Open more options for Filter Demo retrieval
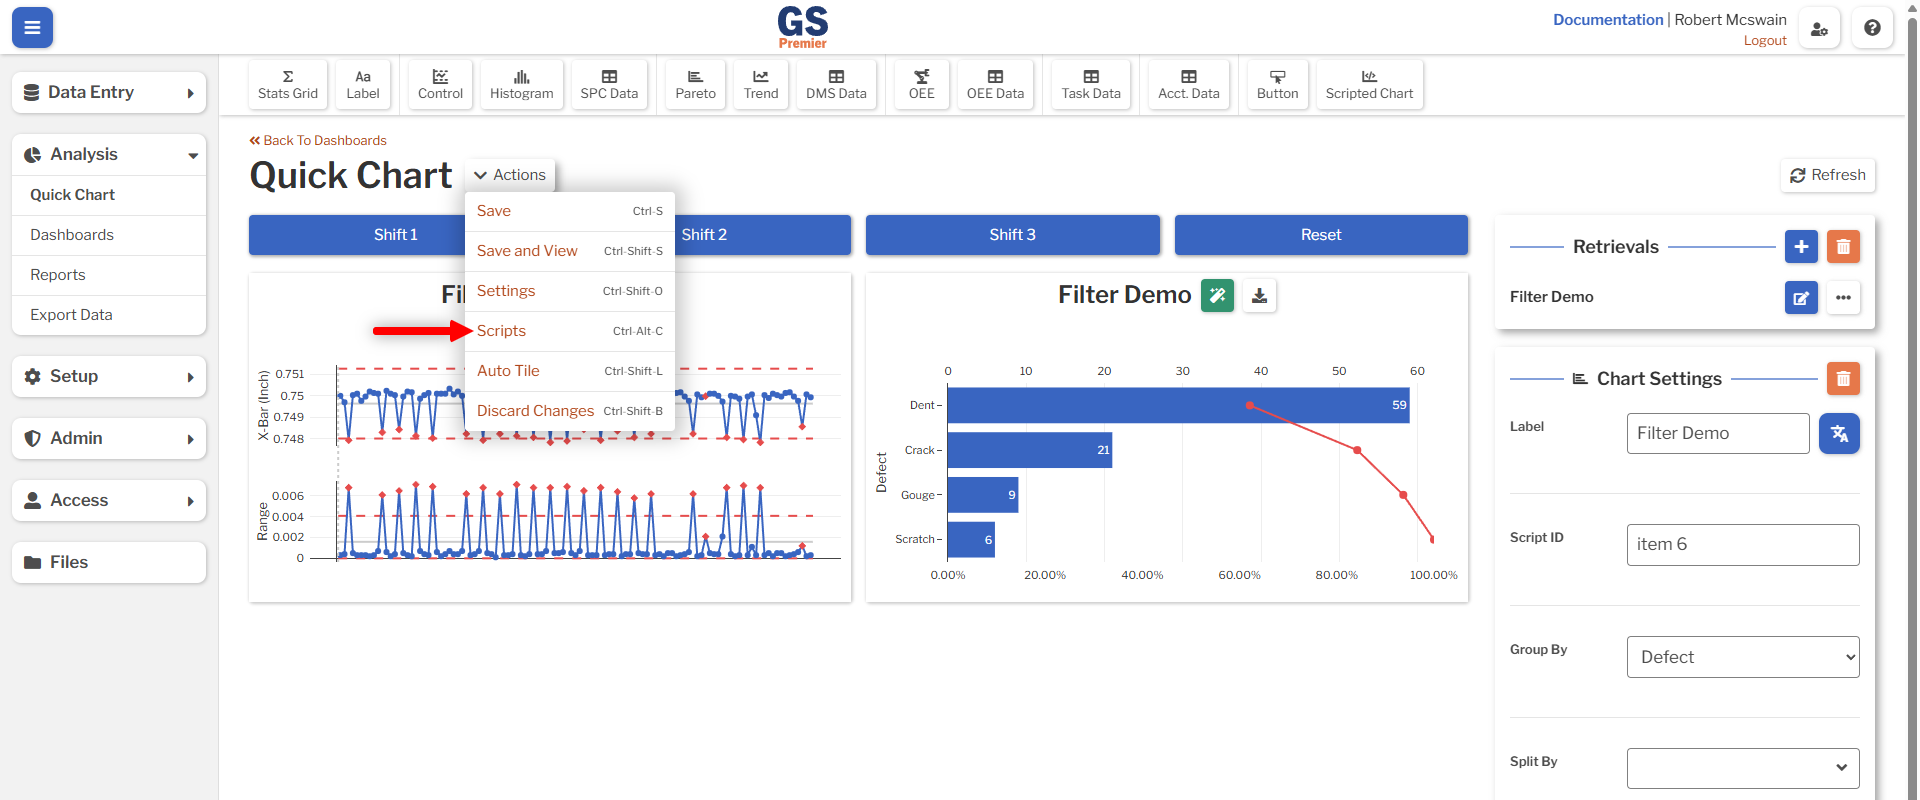1920x800 pixels. tap(1843, 297)
